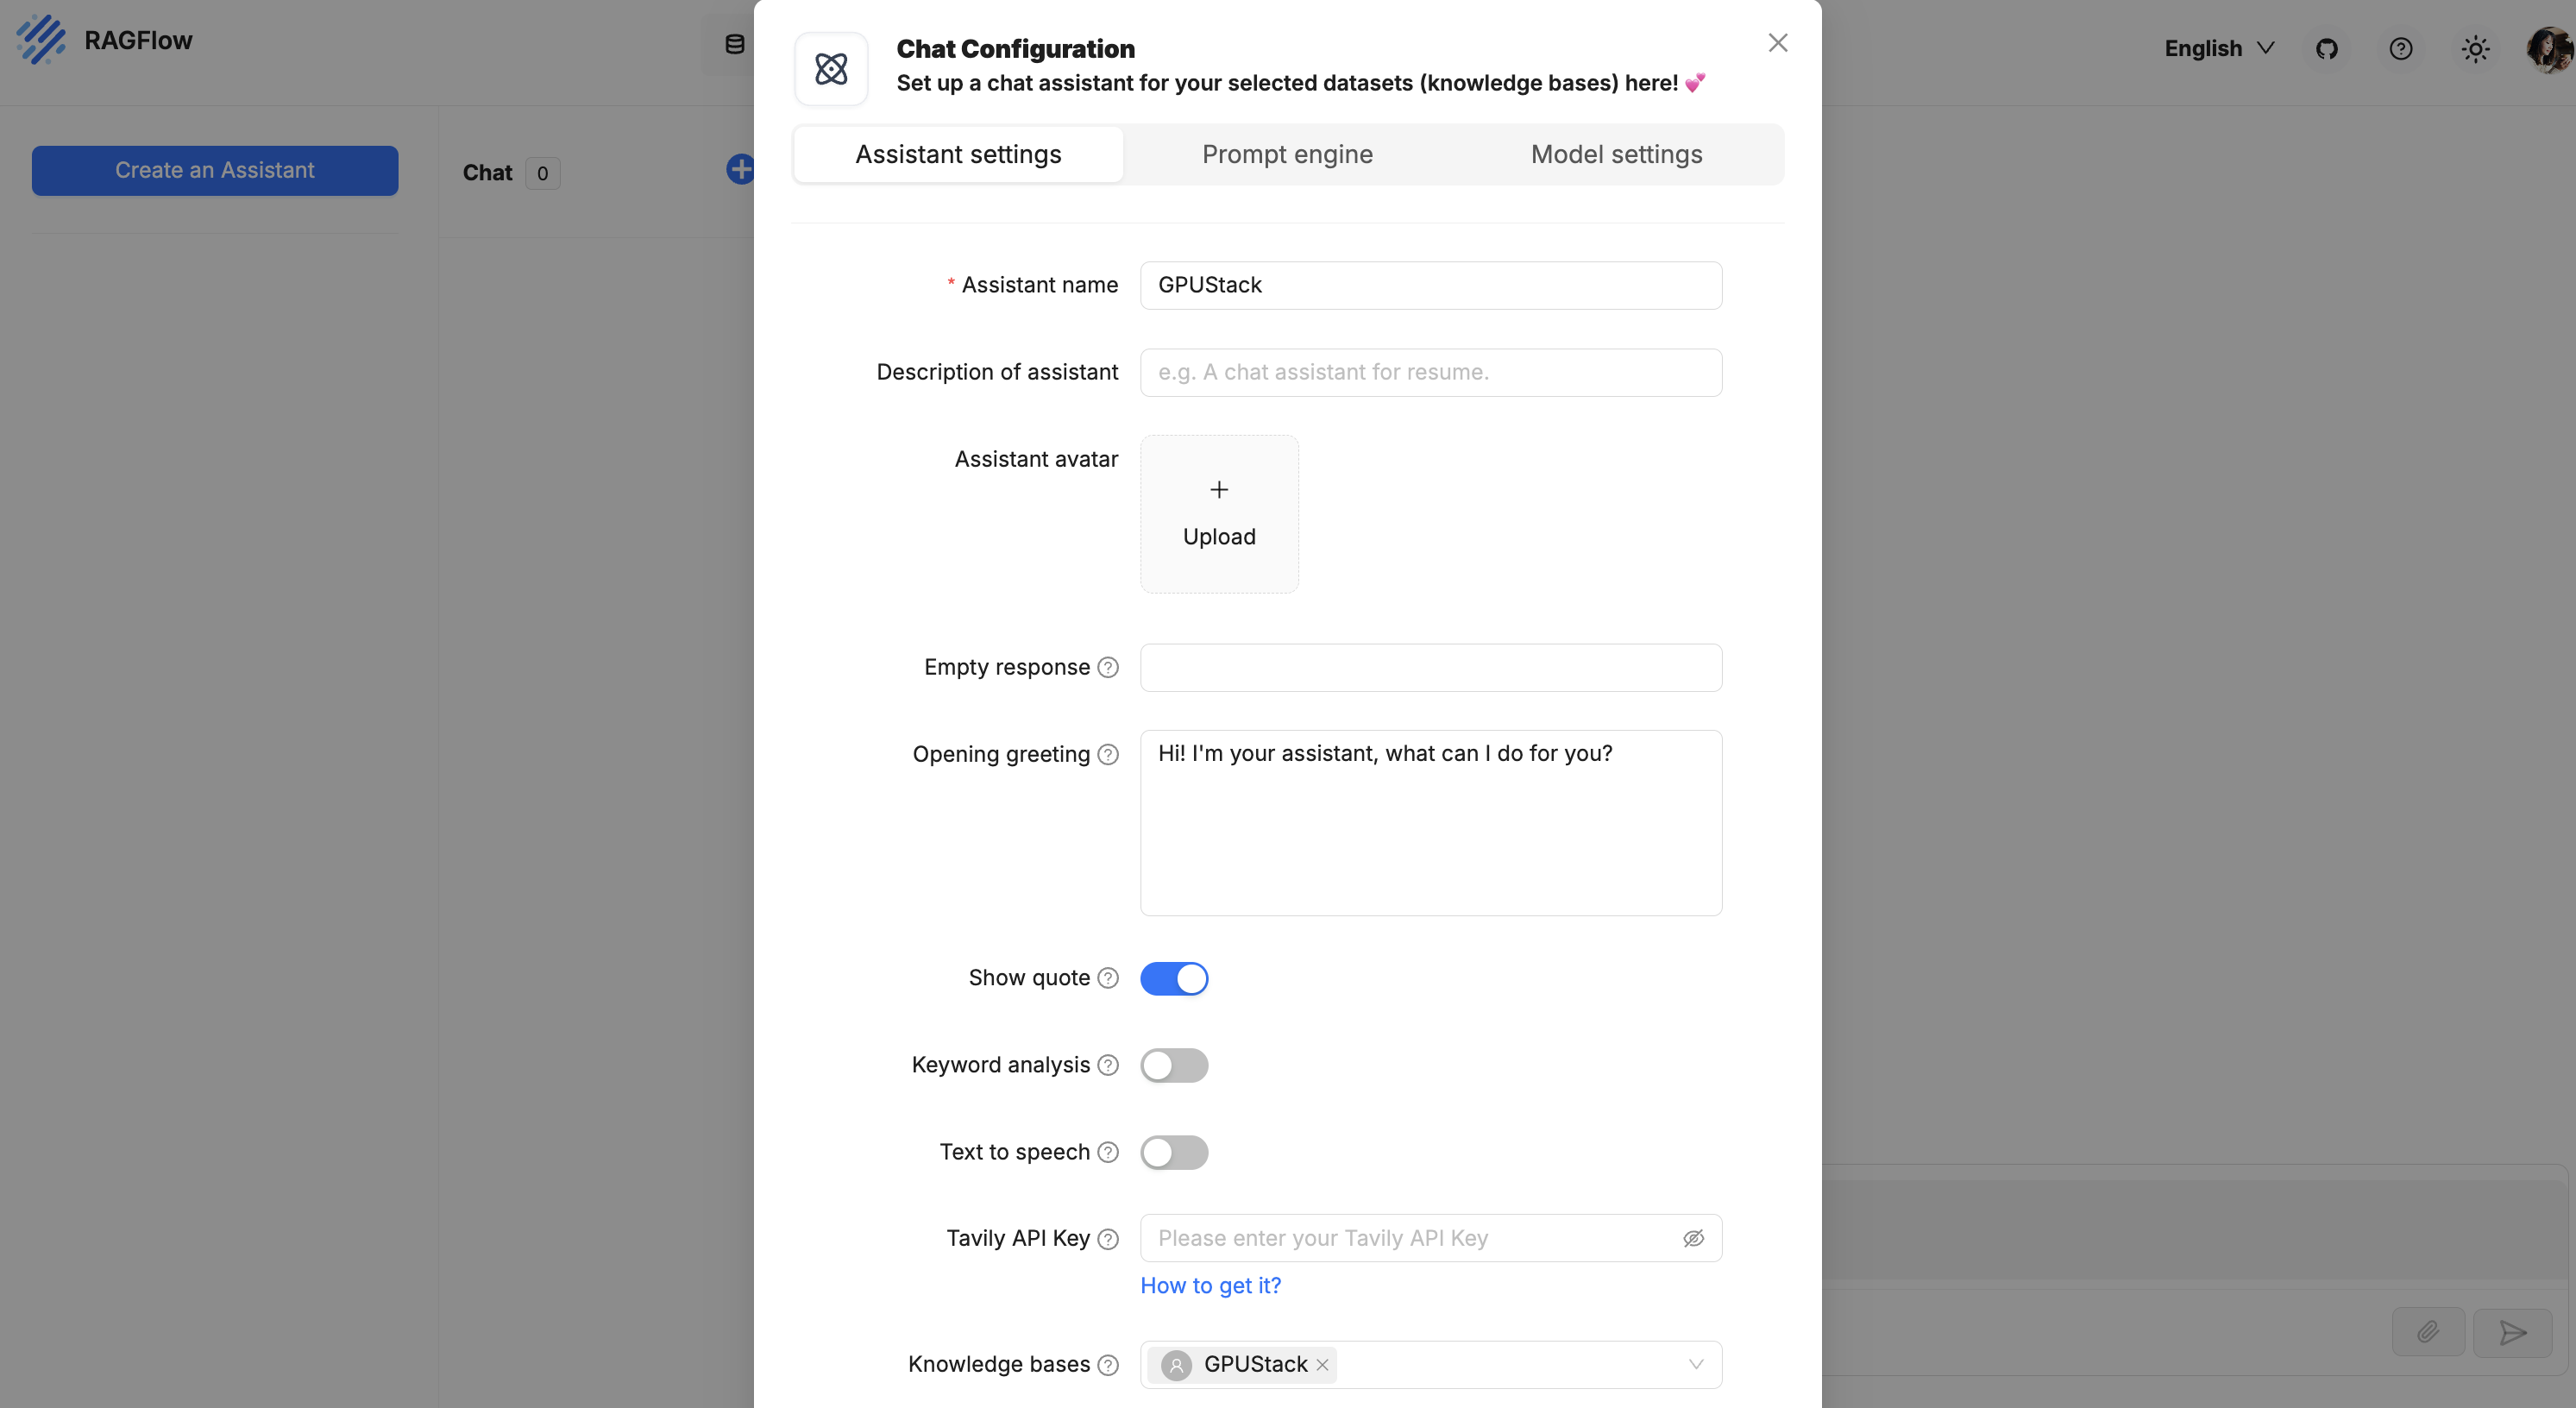Click the Description of assistant field
This screenshot has height=1408, width=2576.
(x=1430, y=373)
